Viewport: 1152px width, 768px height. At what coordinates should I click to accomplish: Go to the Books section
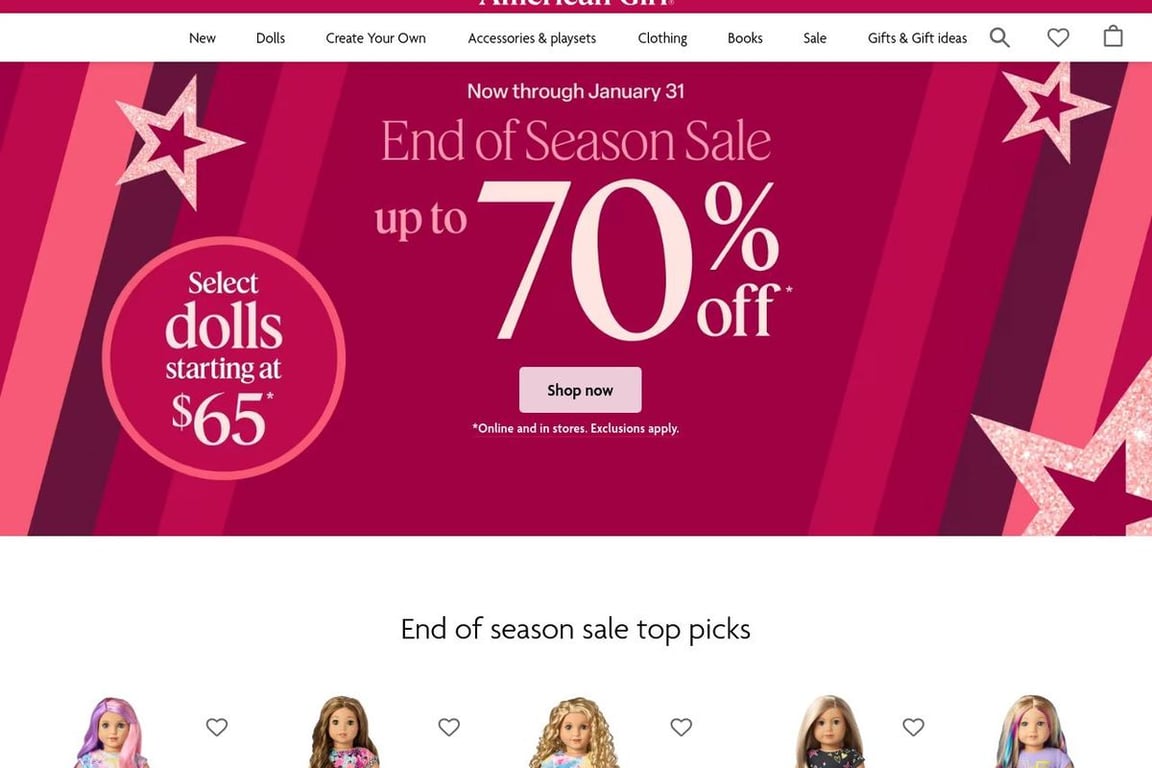(745, 38)
